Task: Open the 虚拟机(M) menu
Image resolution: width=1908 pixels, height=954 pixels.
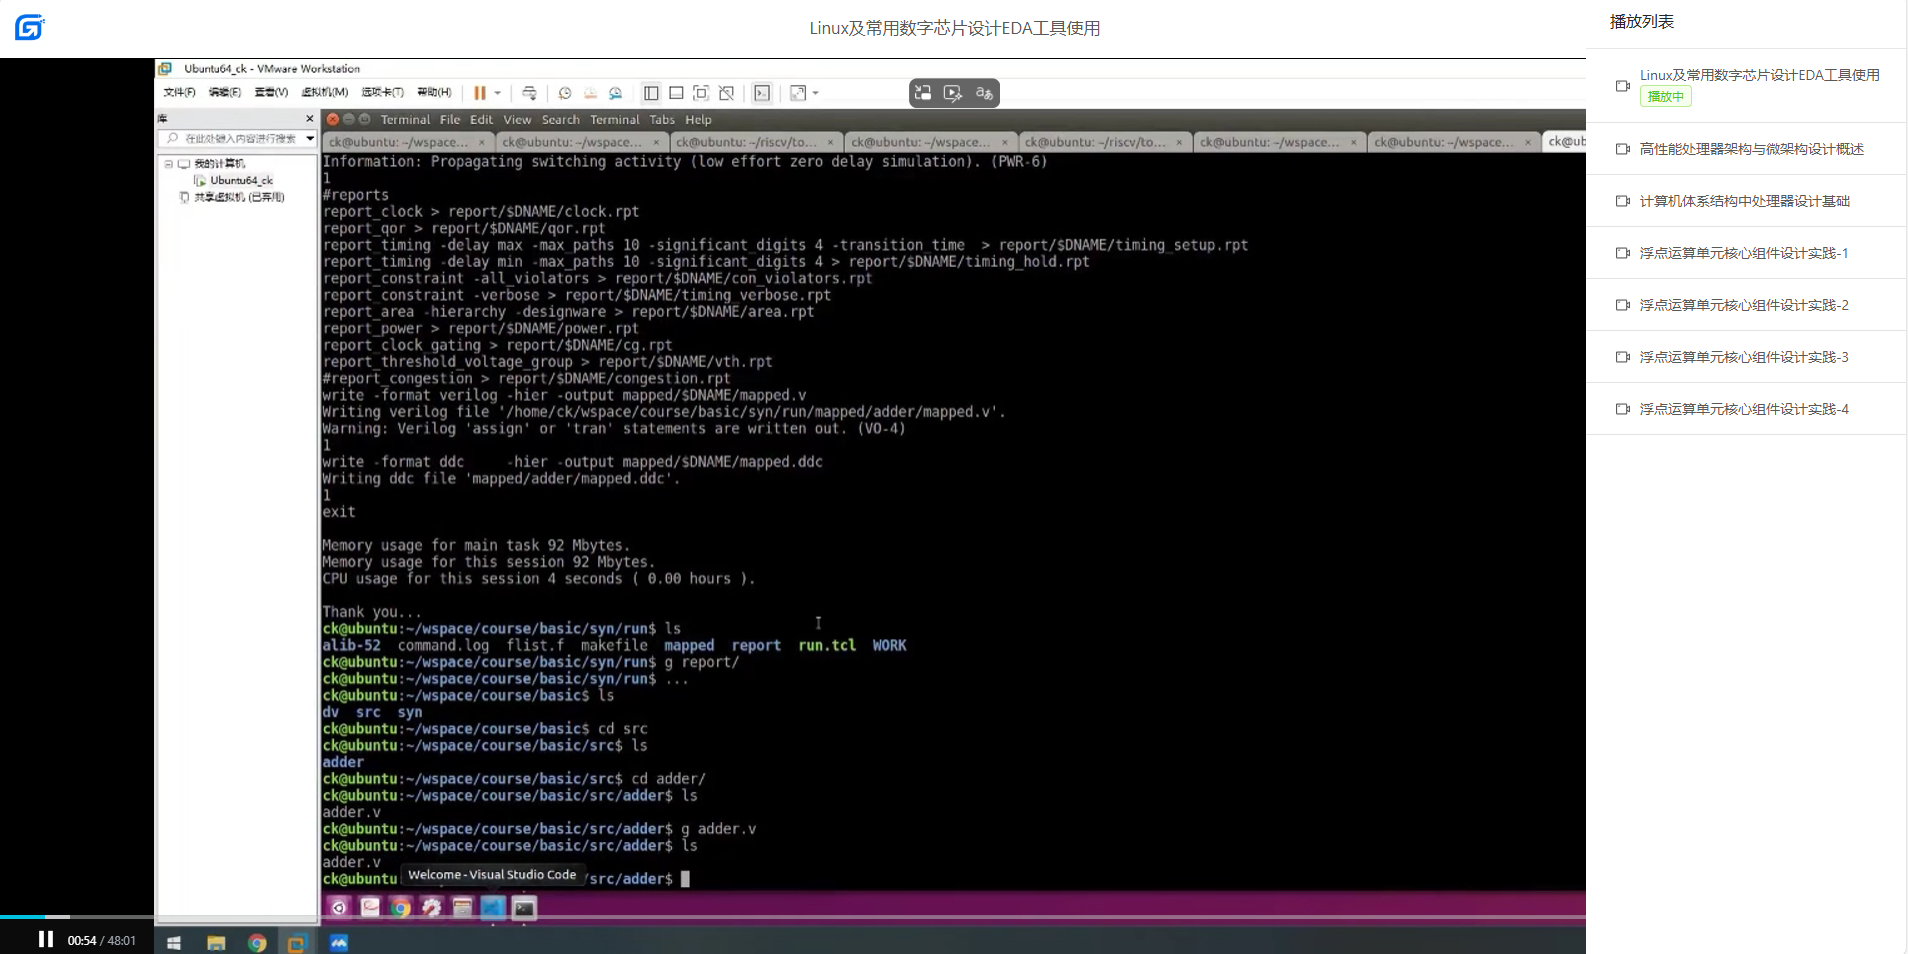Action: tap(325, 92)
